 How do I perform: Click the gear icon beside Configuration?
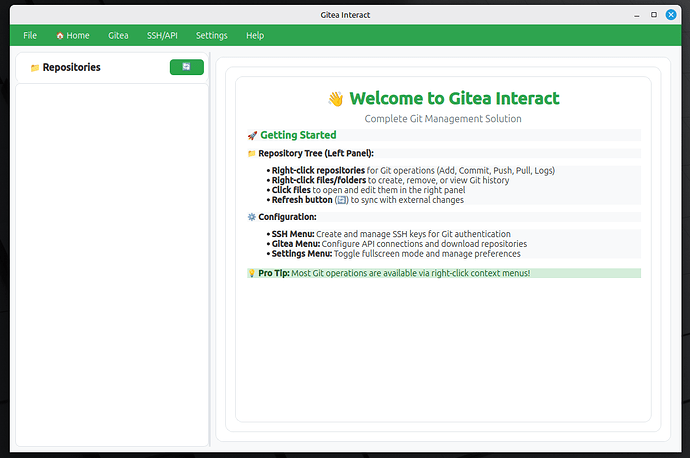coord(252,217)
